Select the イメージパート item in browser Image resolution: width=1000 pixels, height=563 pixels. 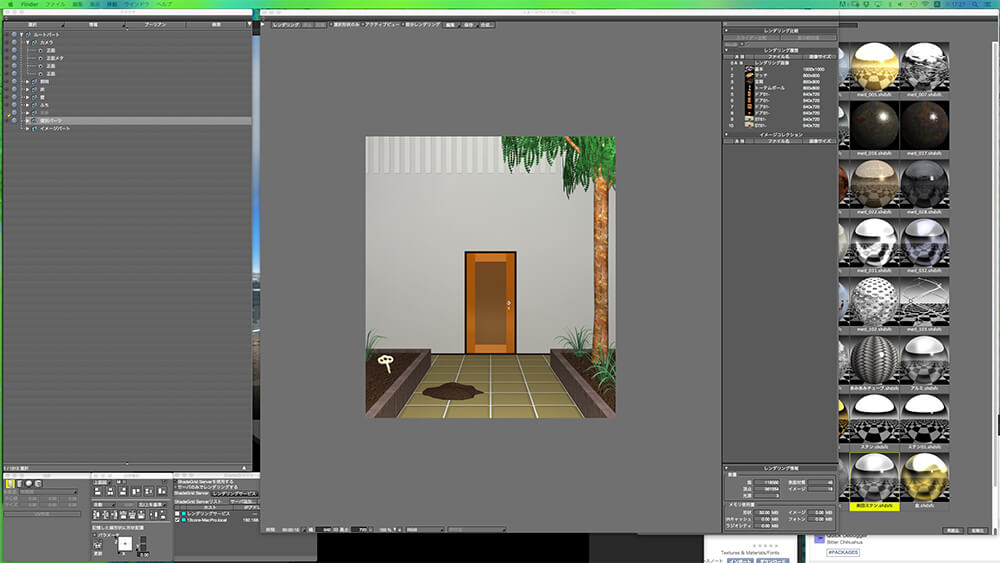pos(54,129)
